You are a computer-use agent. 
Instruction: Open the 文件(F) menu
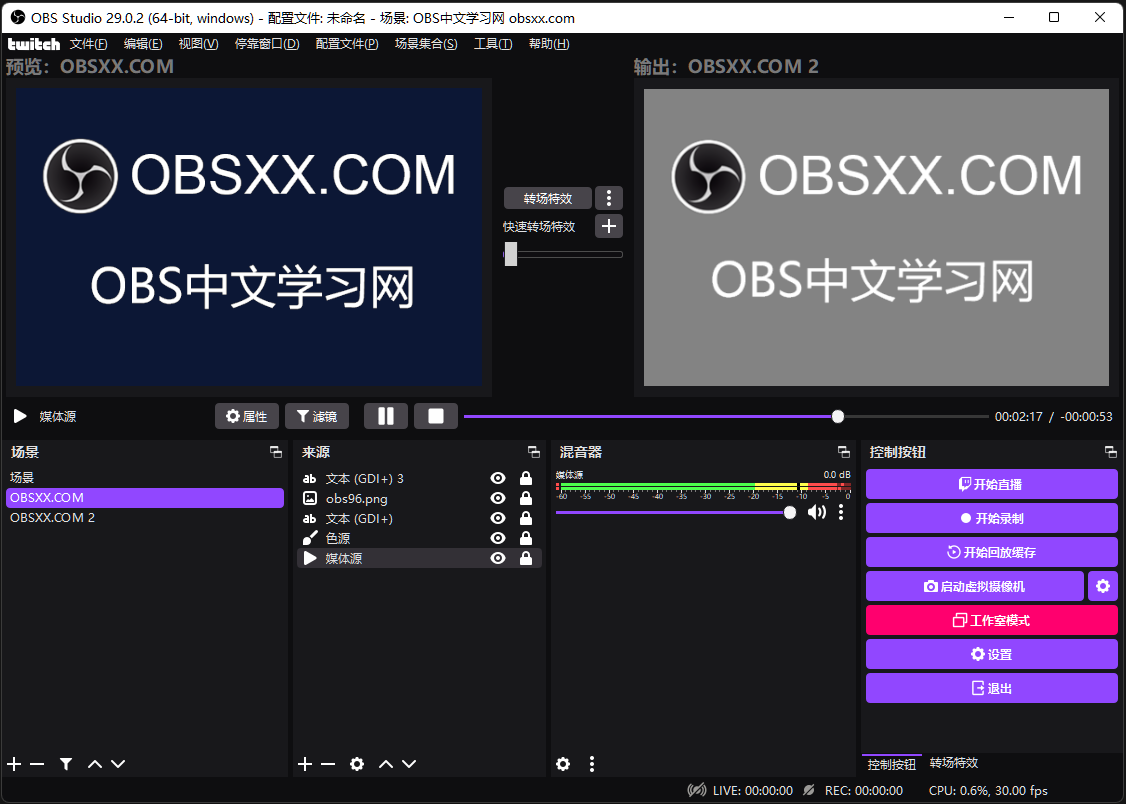pos(88,44)
